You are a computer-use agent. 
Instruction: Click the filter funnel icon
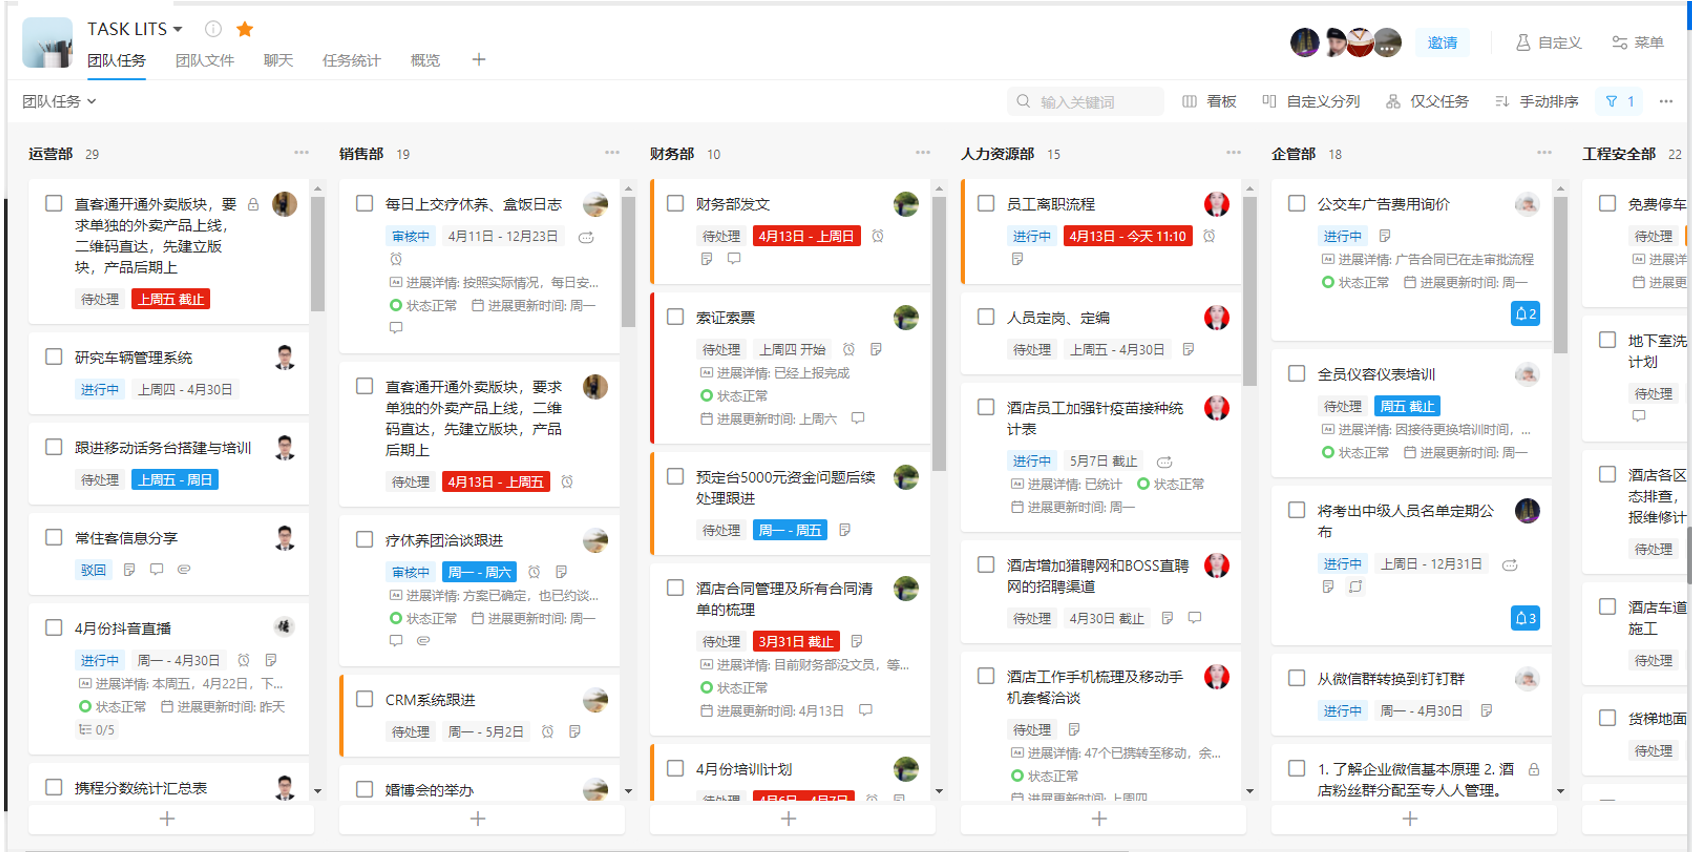(x=1611, y=101)
